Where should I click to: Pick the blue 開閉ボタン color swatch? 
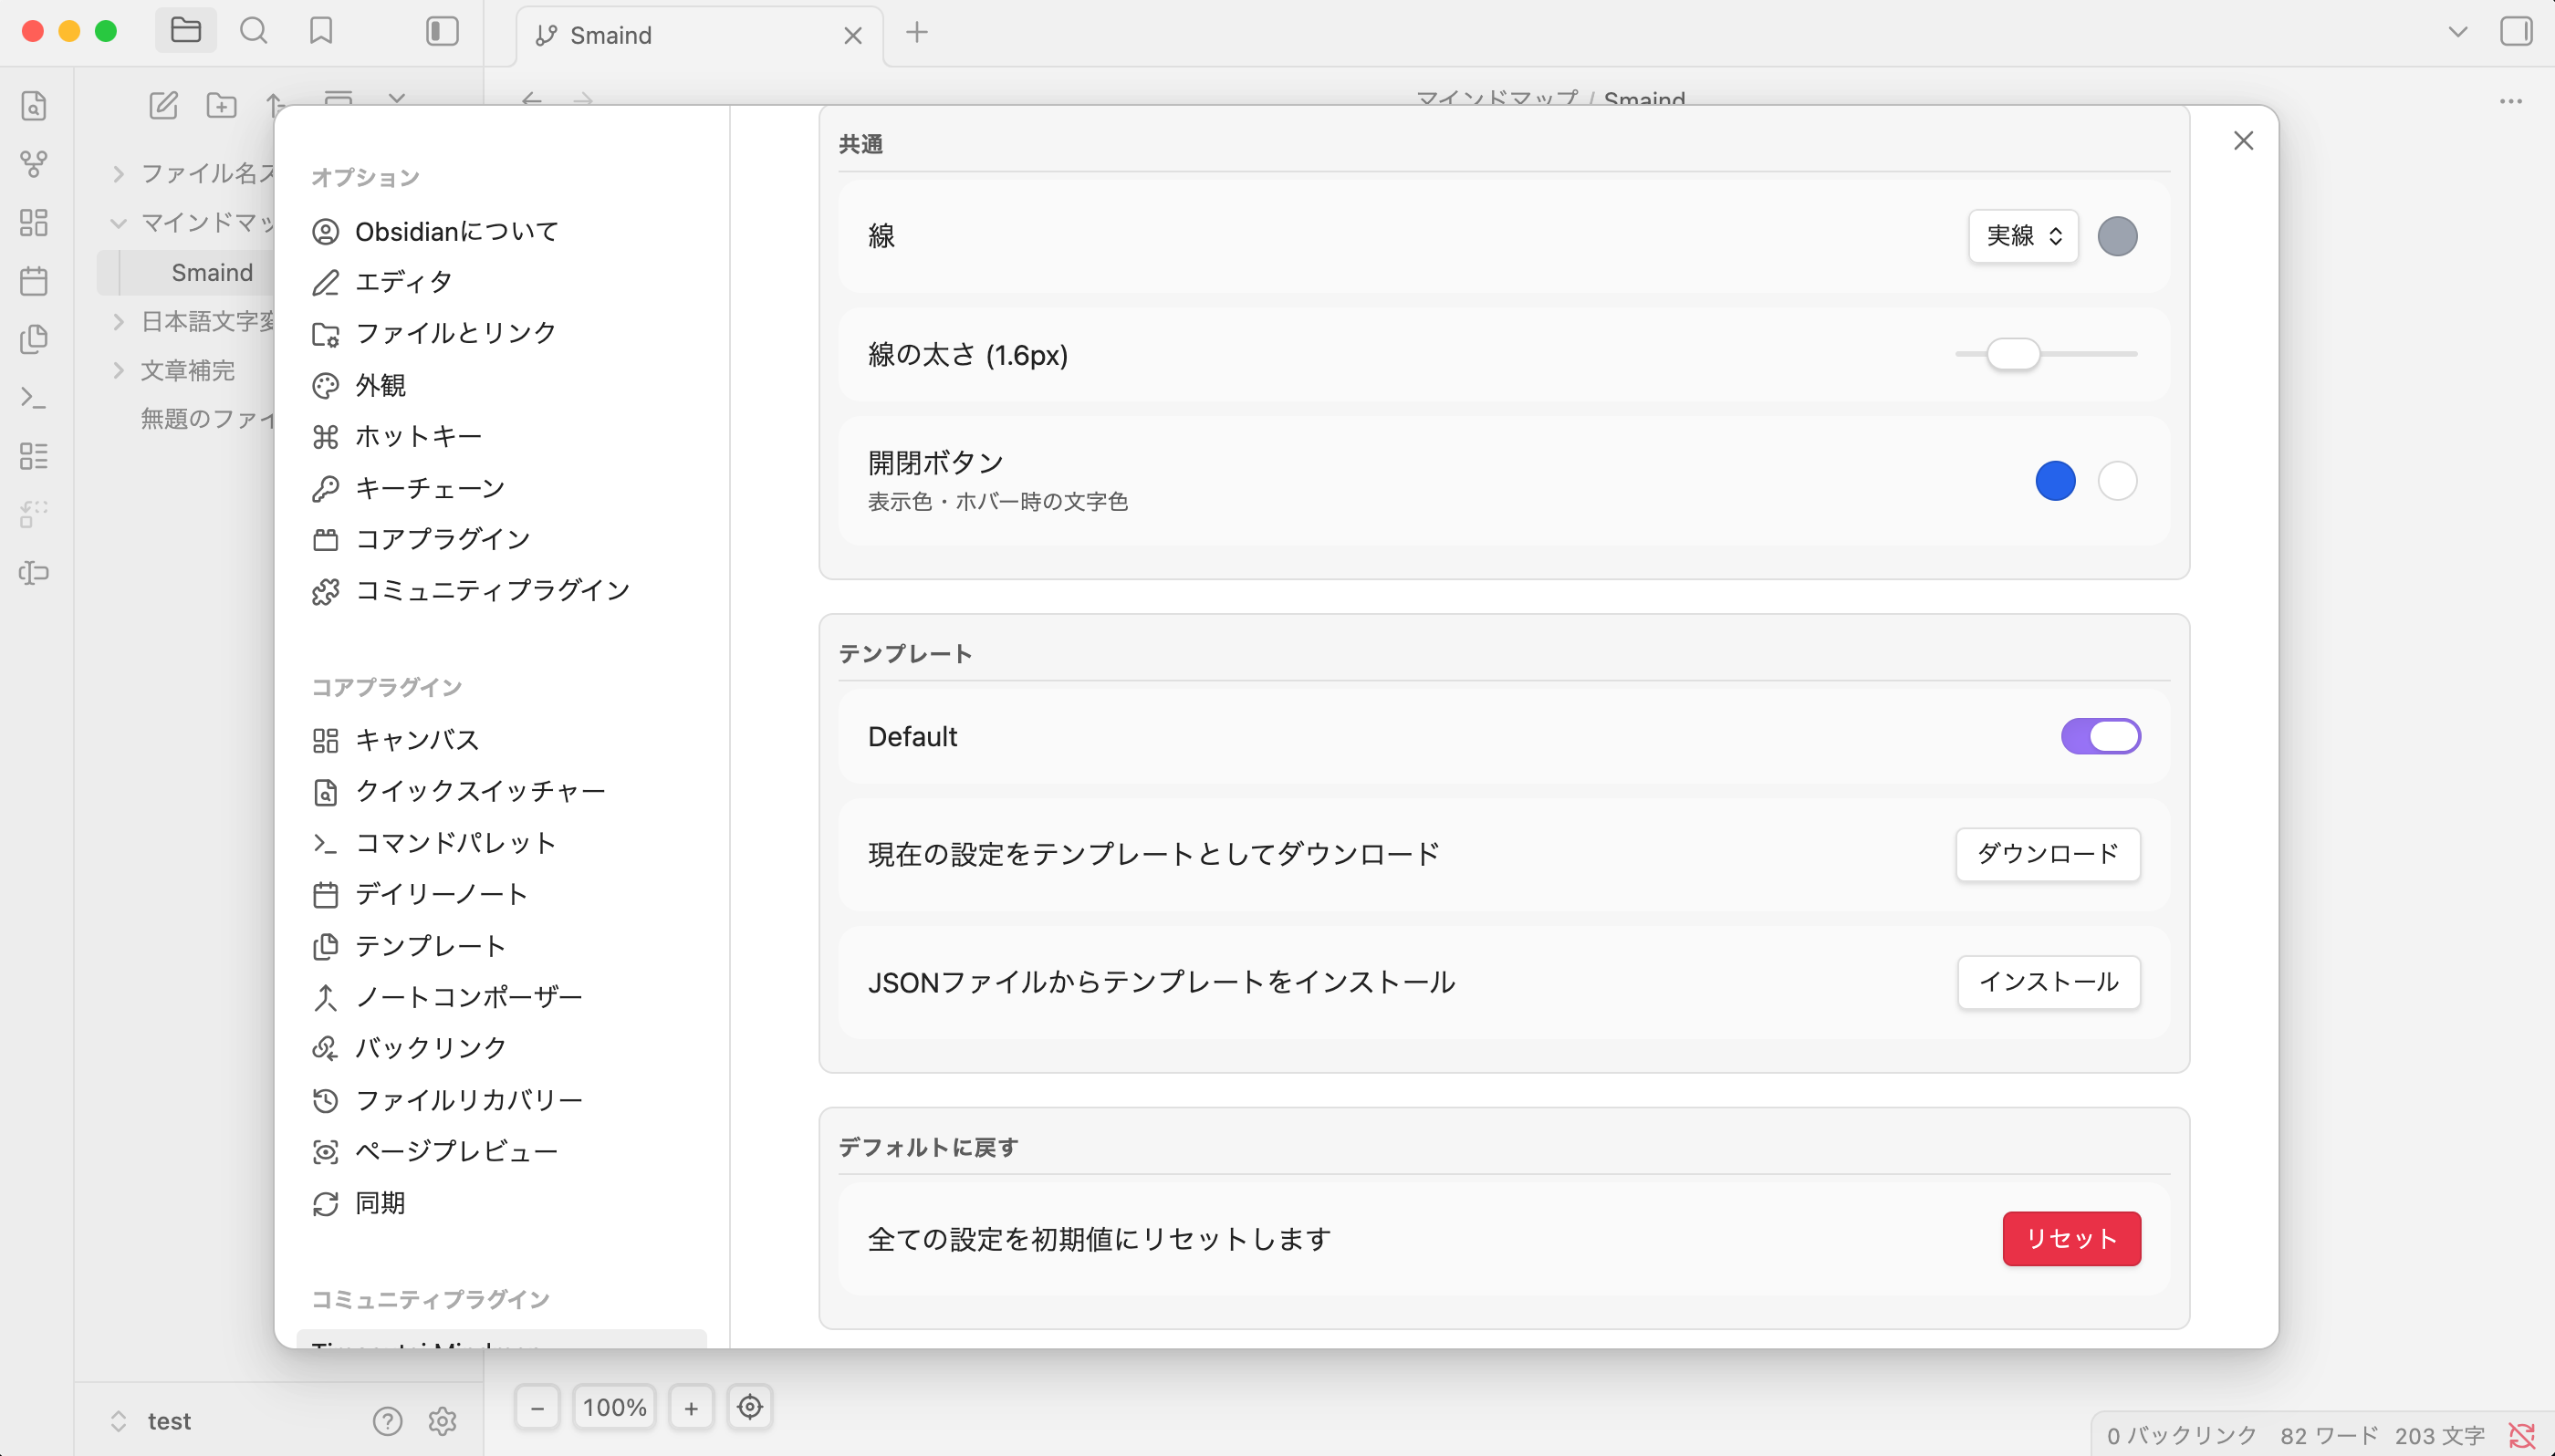pyautogui.click(x=2055, y=481)
